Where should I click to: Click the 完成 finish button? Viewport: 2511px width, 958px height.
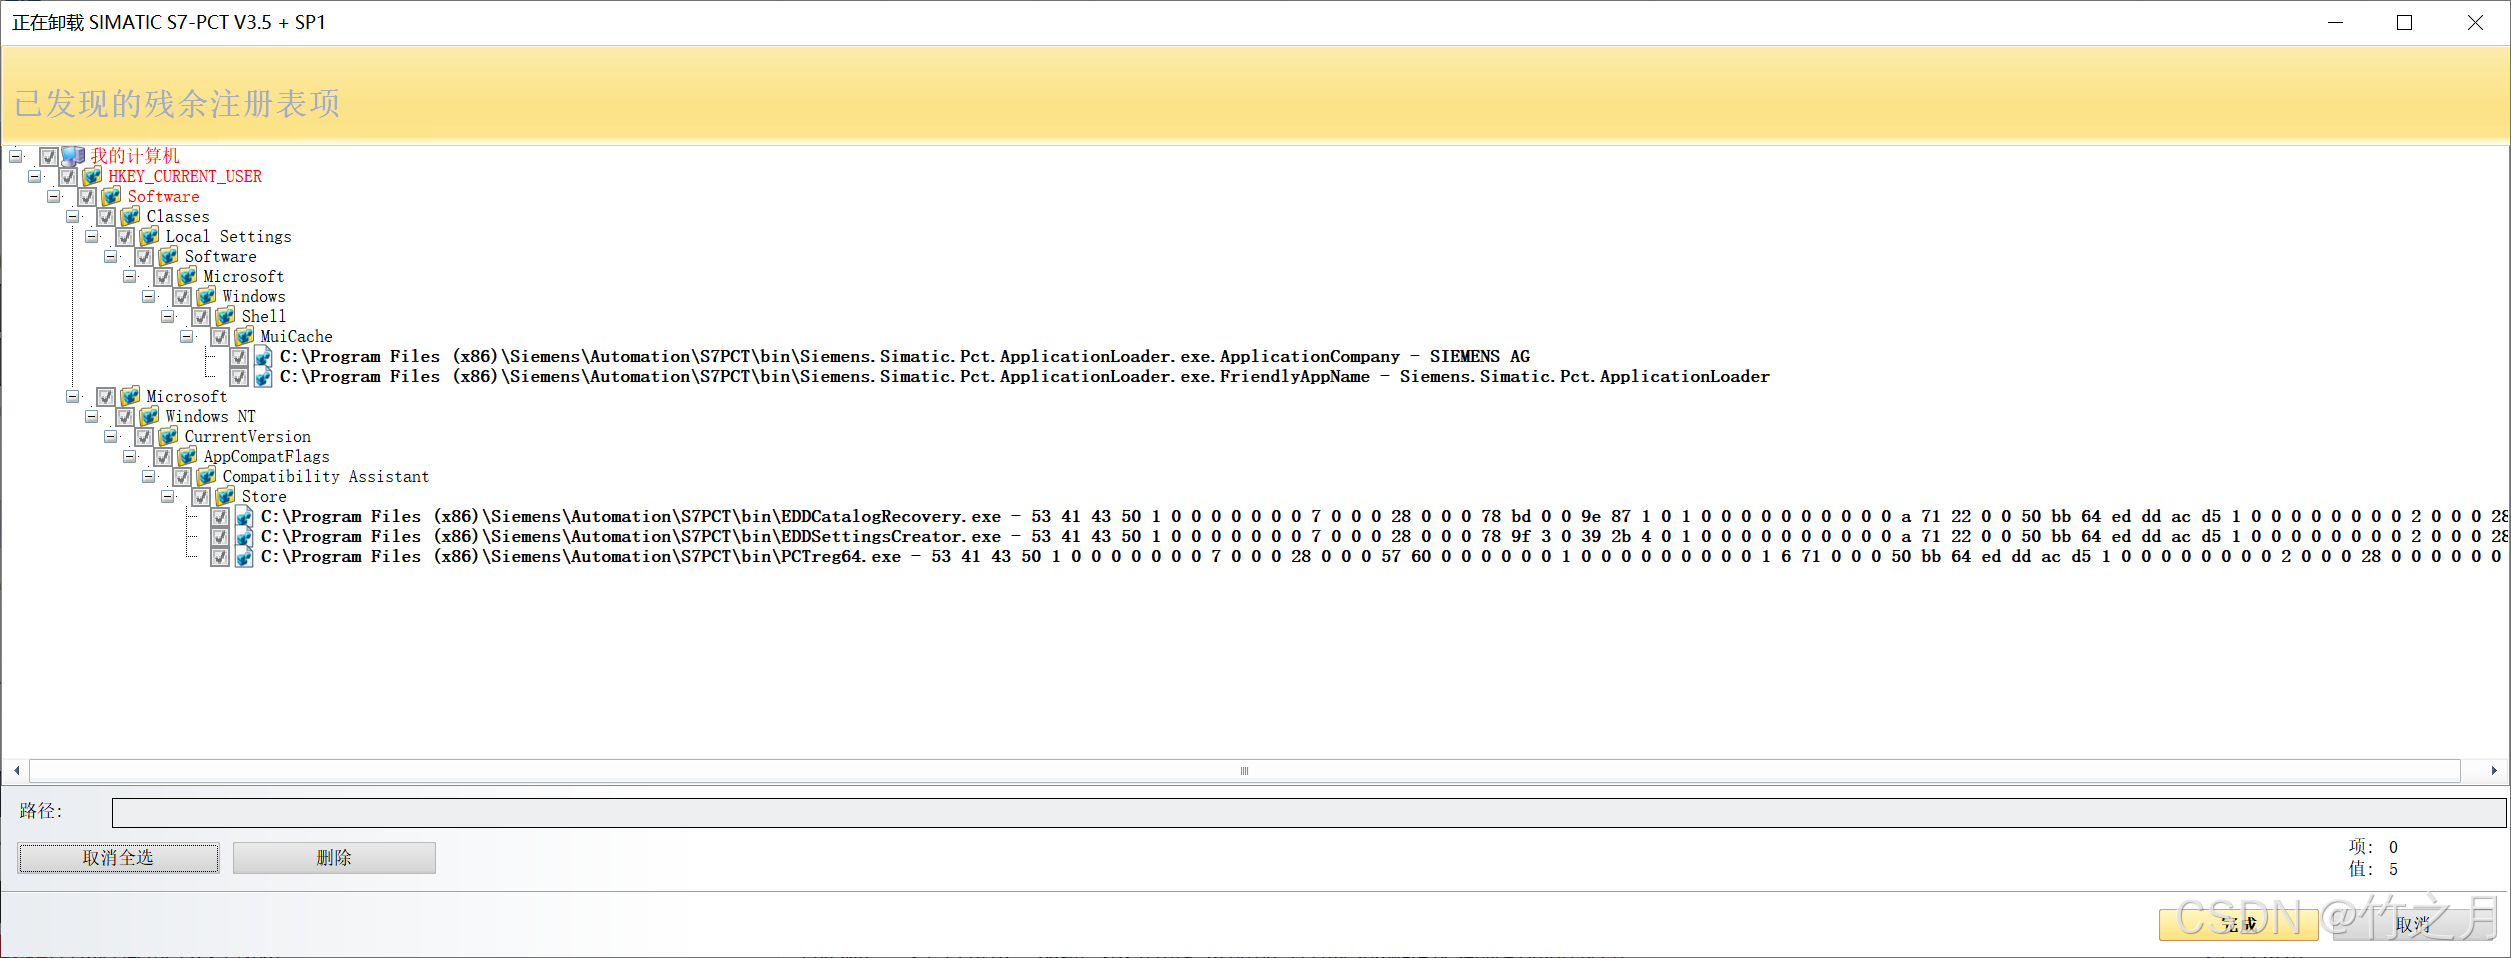2238,924
